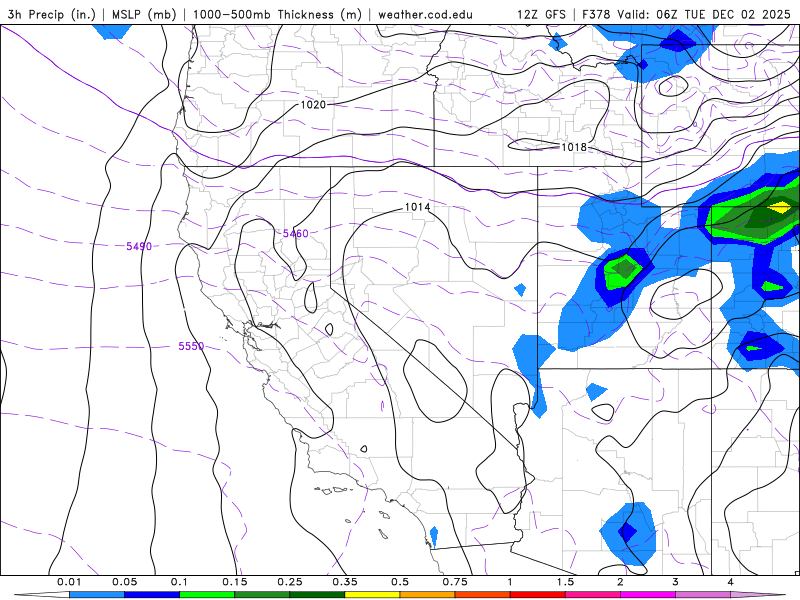Click the legend value 0.01
Viewport: 800px width, 600px height.
(69, 582)
